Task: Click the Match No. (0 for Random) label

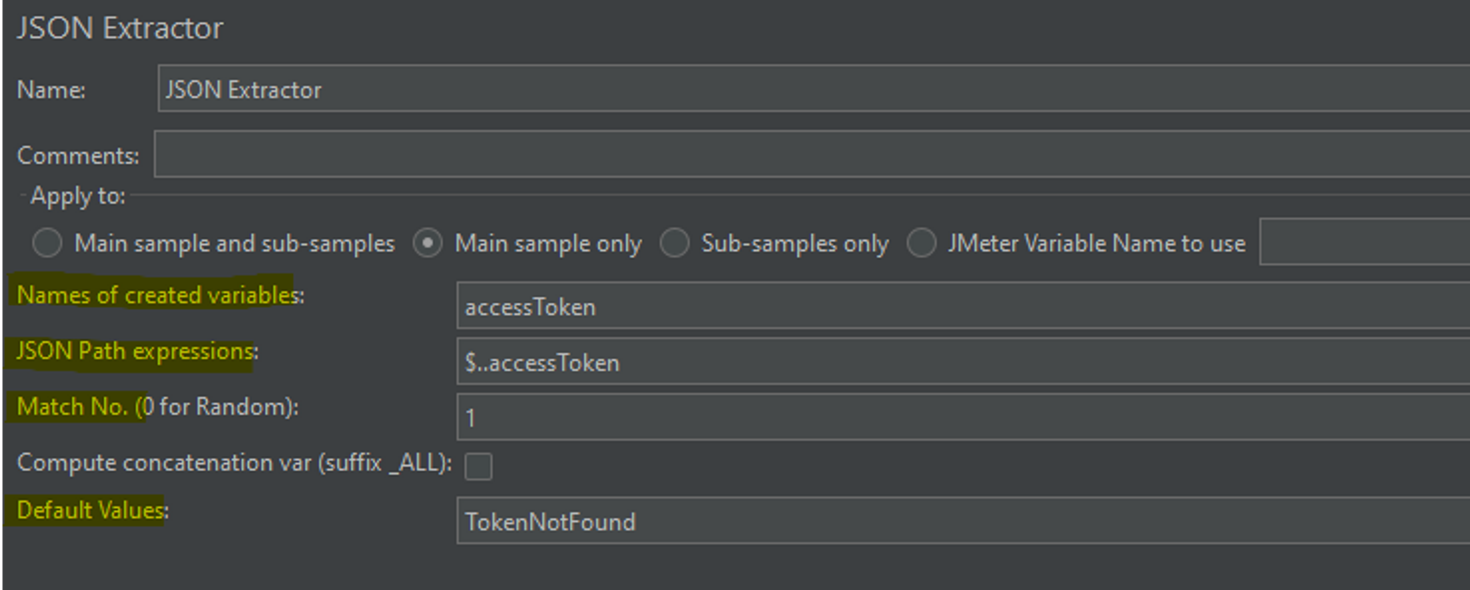Action: coord(158,407)
